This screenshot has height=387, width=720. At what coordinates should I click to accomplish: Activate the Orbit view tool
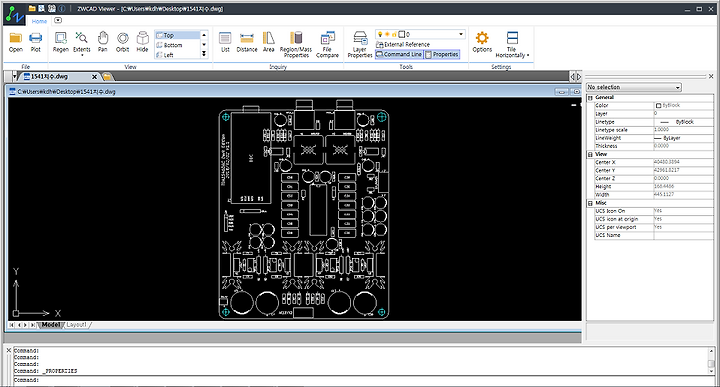(x=123, y=42)
